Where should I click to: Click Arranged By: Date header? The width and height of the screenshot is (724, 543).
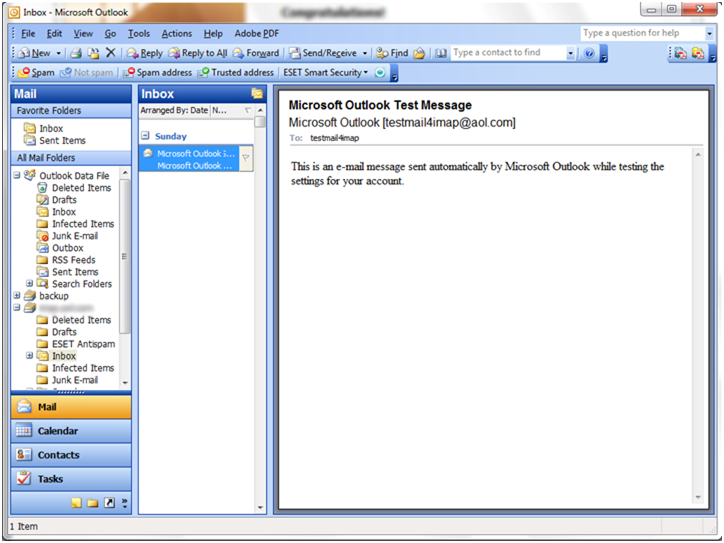click(x=175, y=110)
